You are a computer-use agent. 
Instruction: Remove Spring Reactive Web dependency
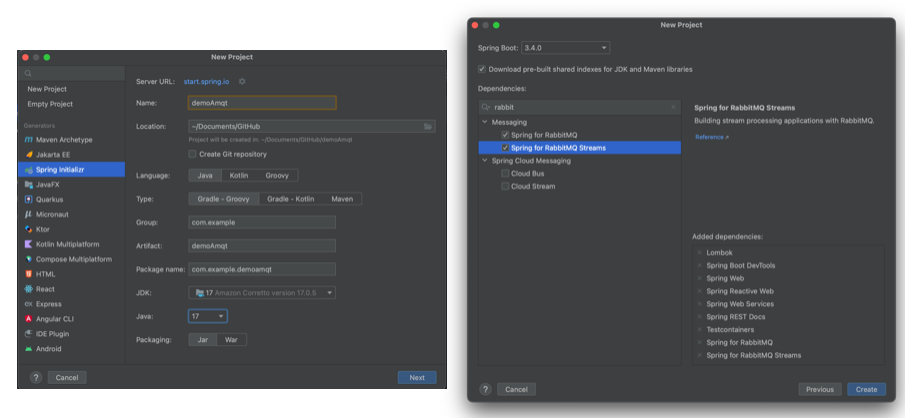[700, 291]
